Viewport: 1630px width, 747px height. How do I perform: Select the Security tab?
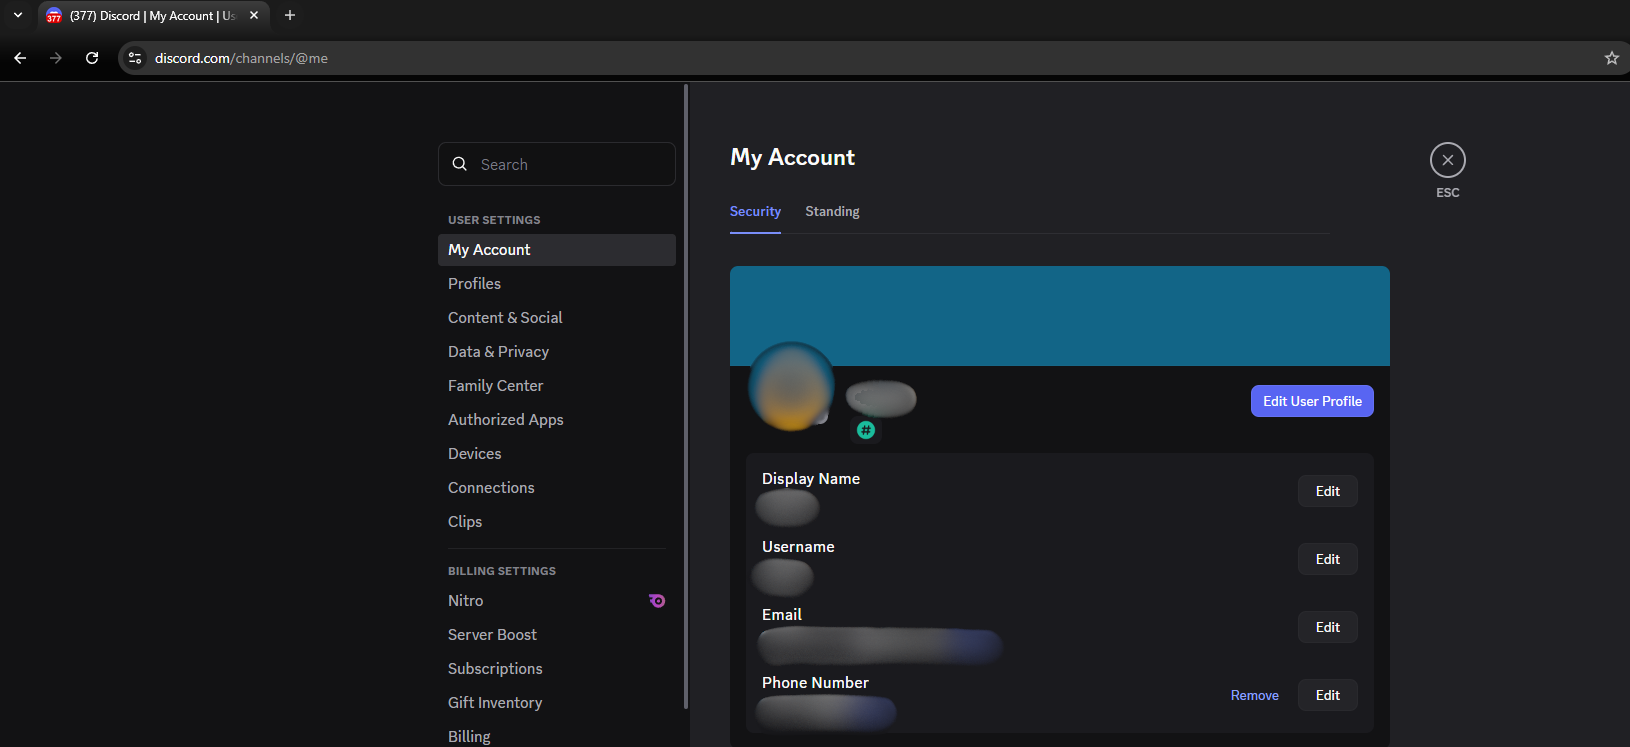point(755,211)
